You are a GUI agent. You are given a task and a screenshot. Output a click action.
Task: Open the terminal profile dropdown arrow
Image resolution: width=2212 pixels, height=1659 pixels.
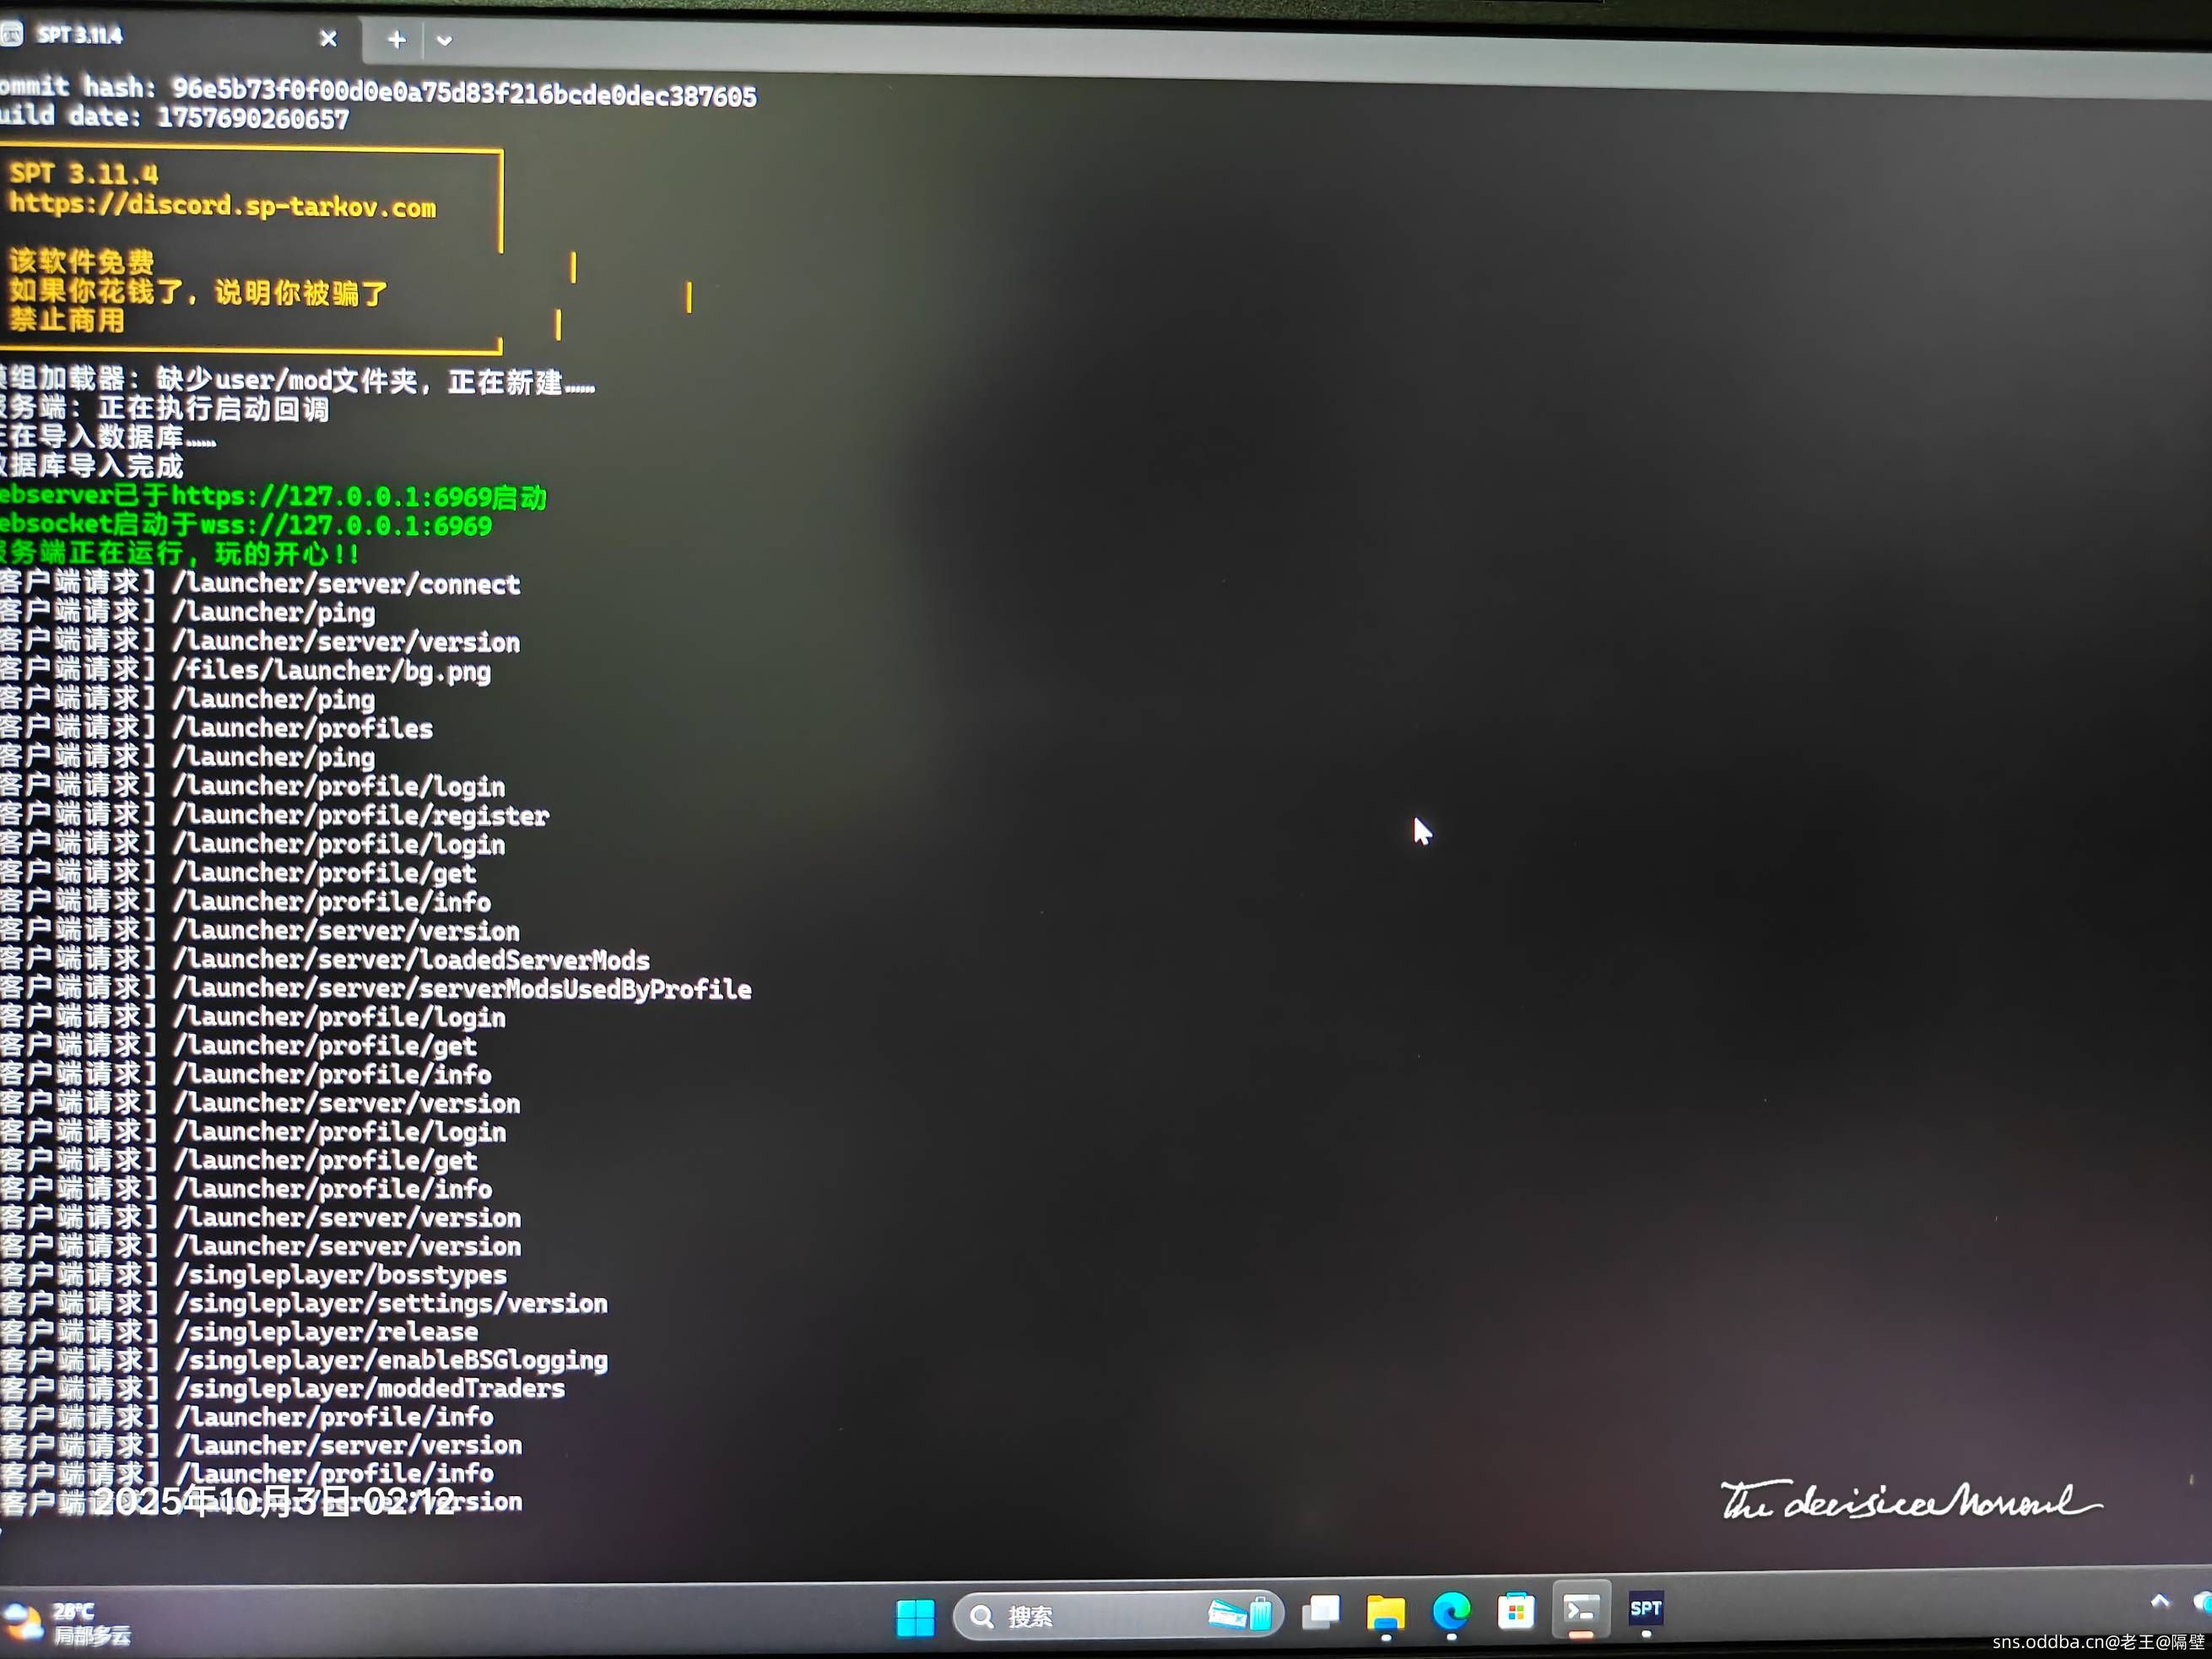click(x=444, y=41)
